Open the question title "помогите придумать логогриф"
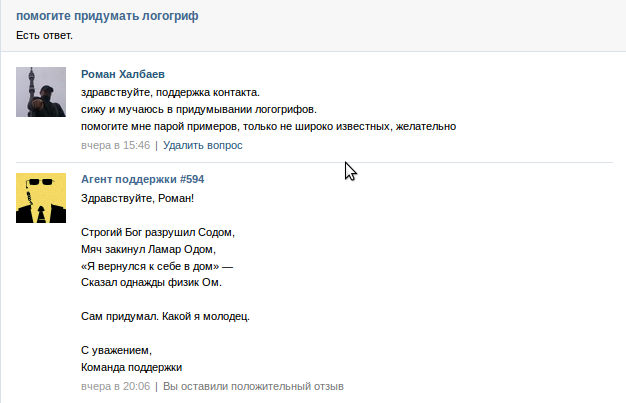The width and height of the screenshot is (626, 403). pos(107,16)
